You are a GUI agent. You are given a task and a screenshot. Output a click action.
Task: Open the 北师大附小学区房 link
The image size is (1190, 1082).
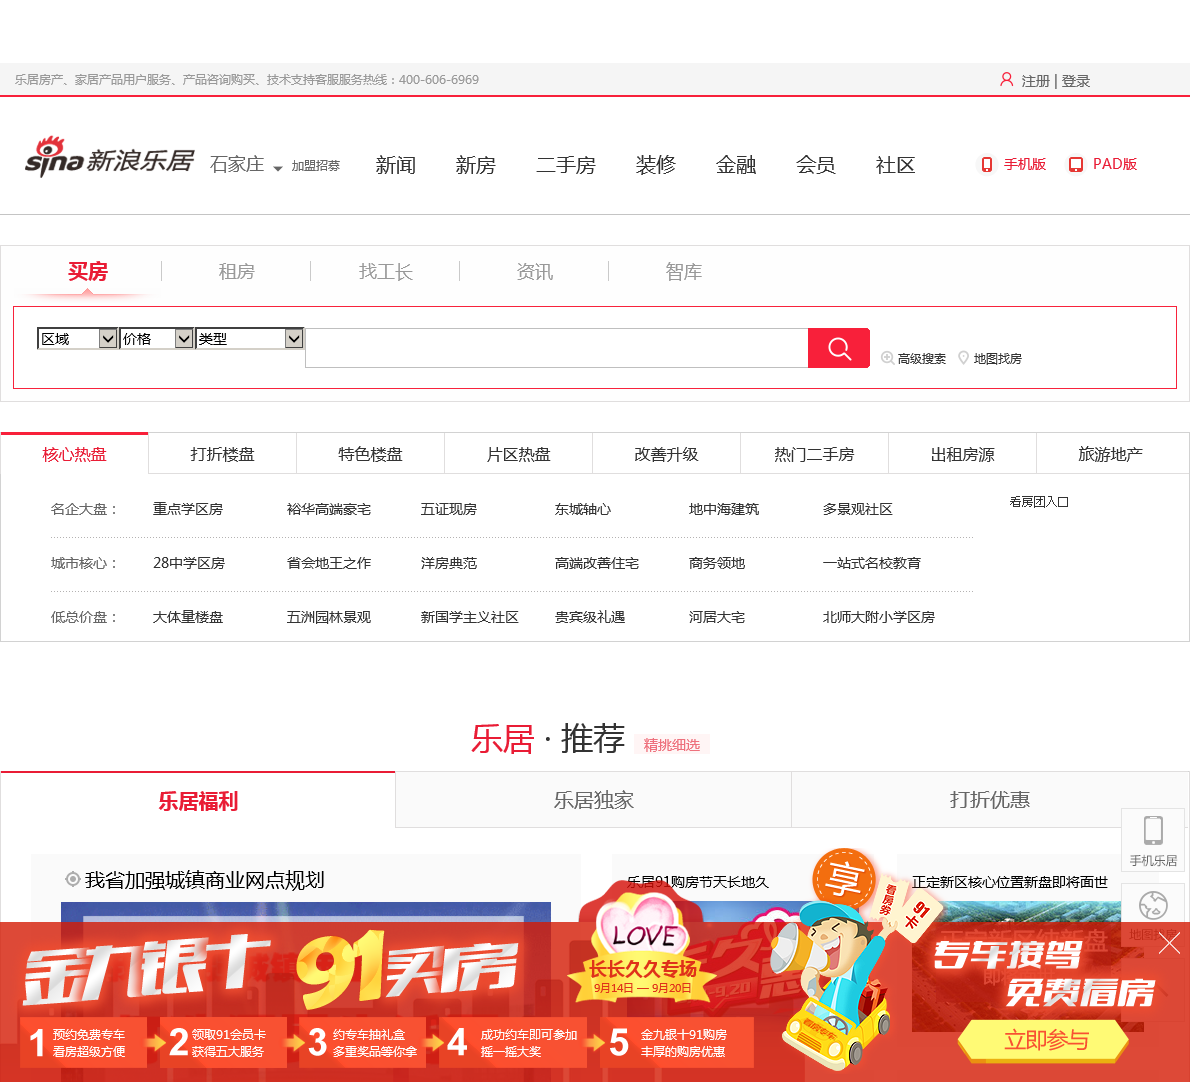point(879,617)
